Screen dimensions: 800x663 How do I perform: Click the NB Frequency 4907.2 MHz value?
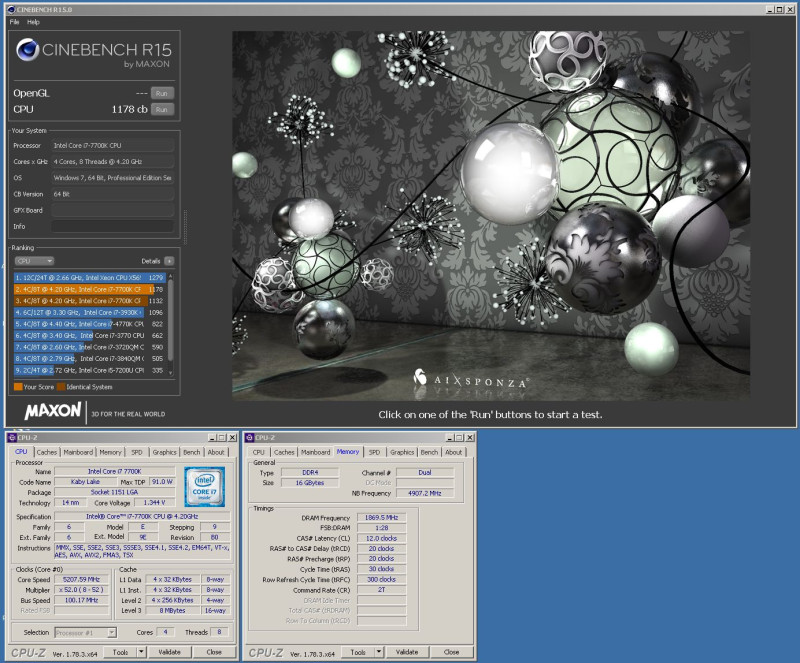click(x=424, y=493)
